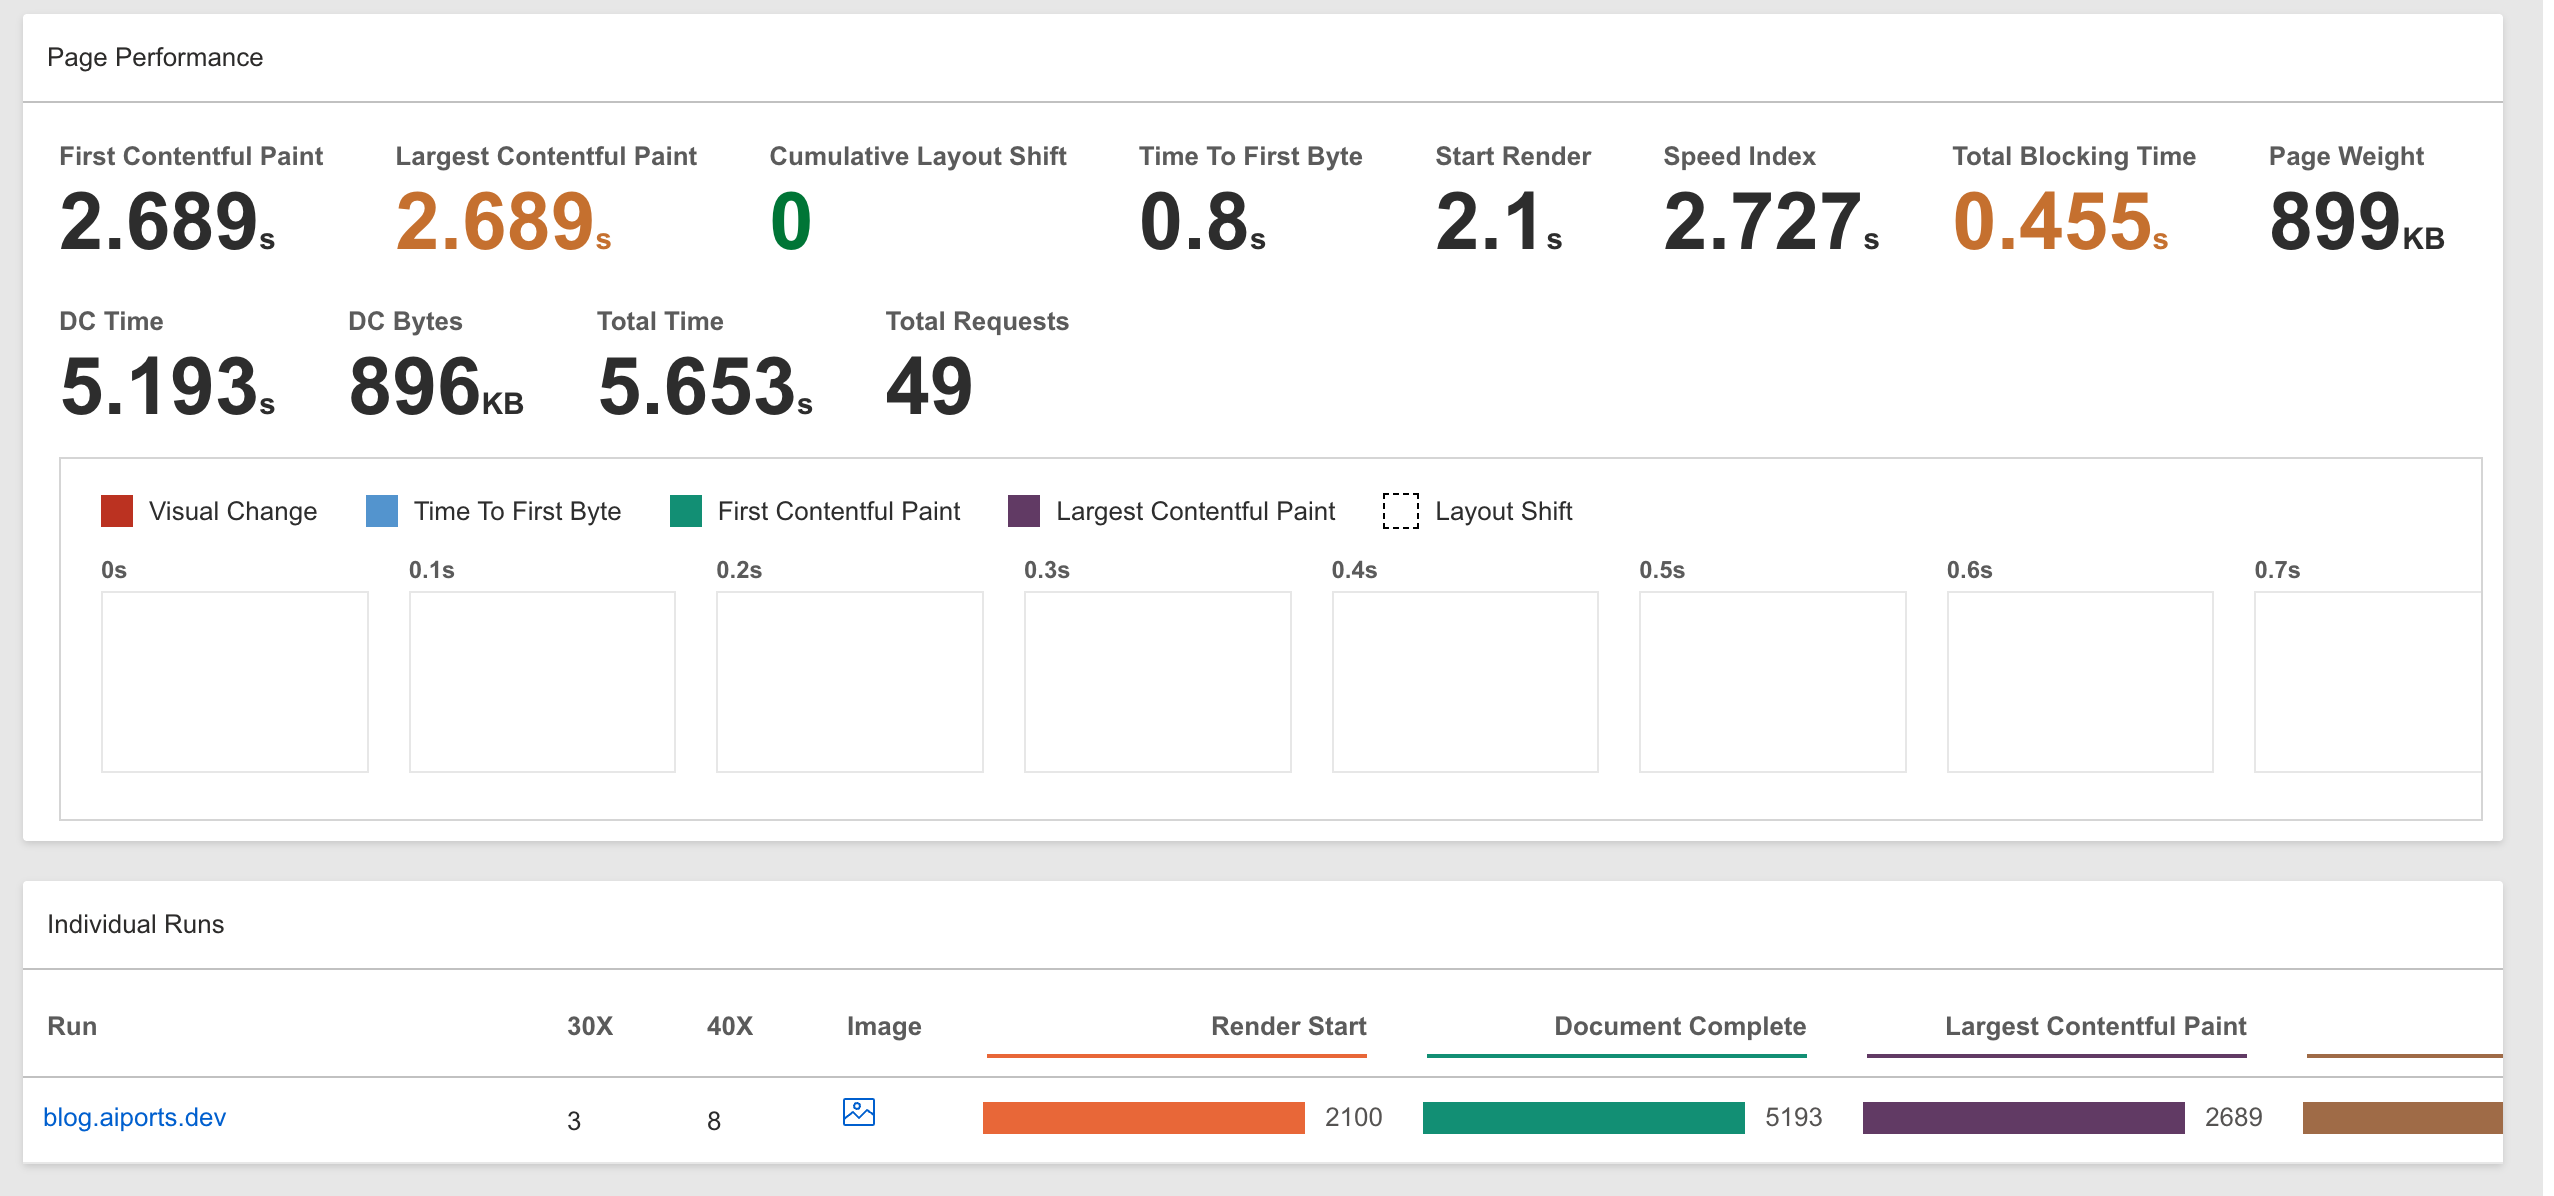Image resolution: width=2554 pixels, height=1196 pixels.
Task: Click the green First Contentful Paint legend swatch
Action: click(x=686, y=511)
